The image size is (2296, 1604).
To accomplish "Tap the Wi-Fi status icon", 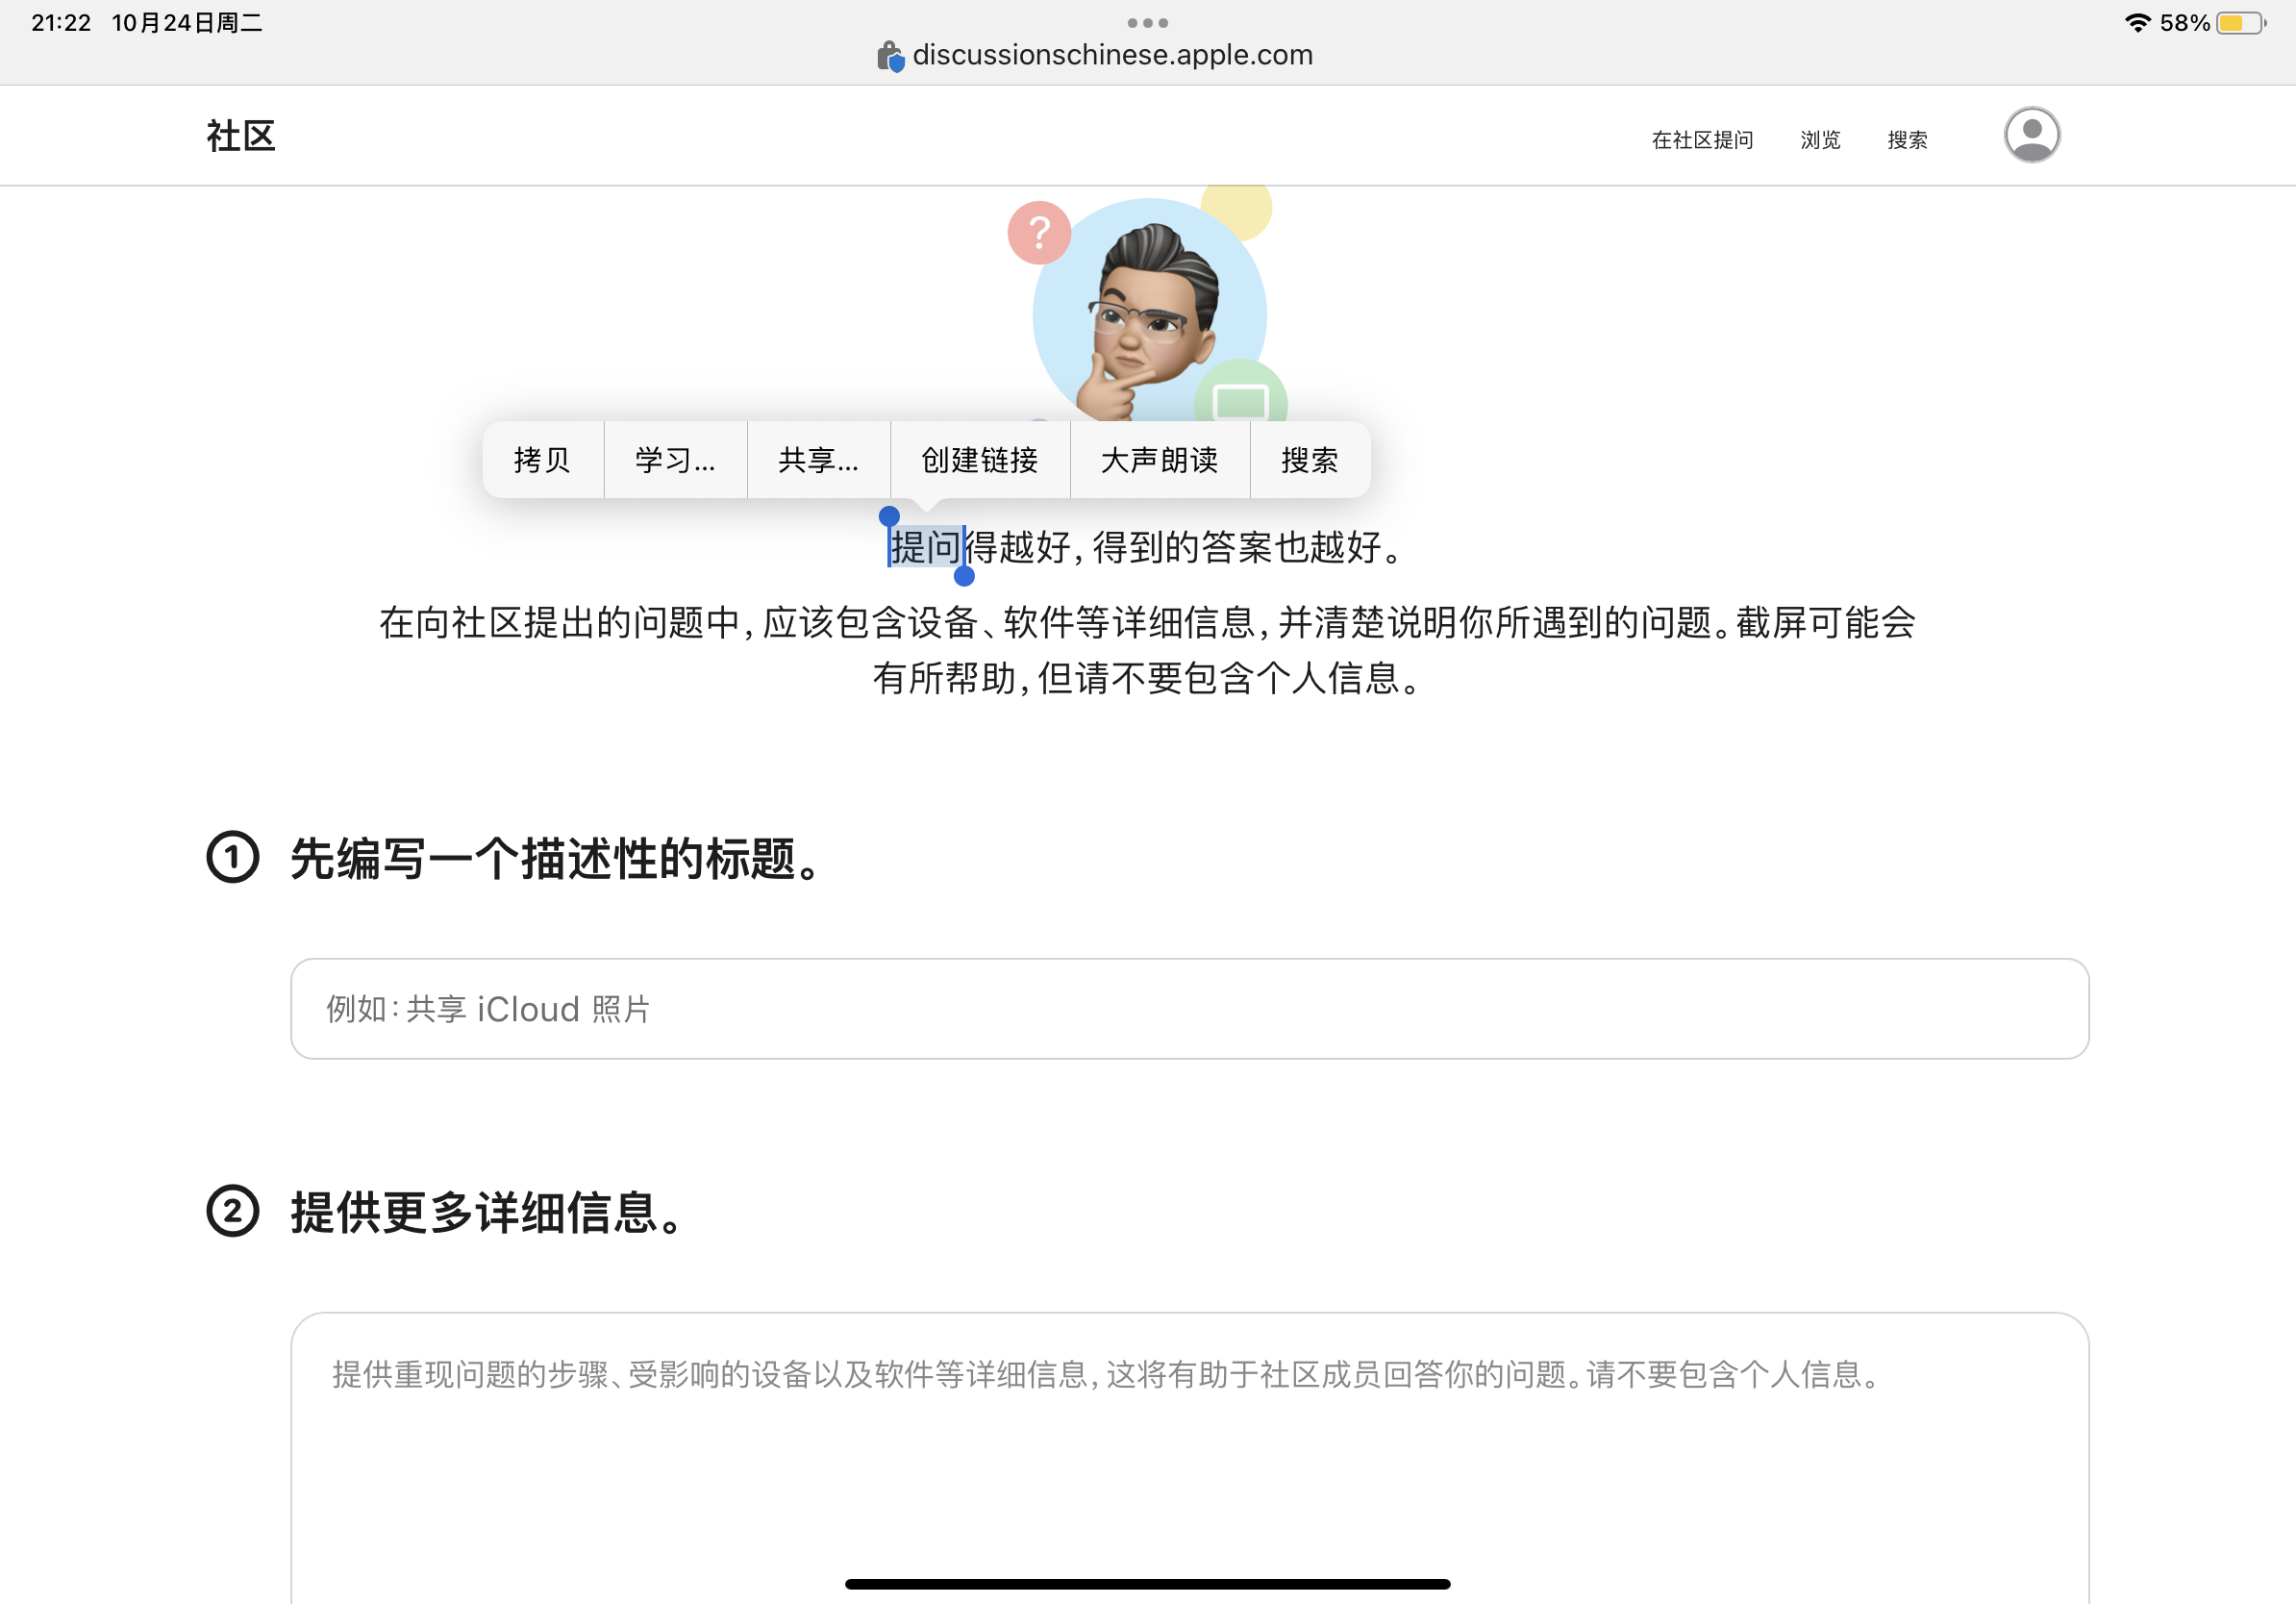I will click(x=2136, y=22).
